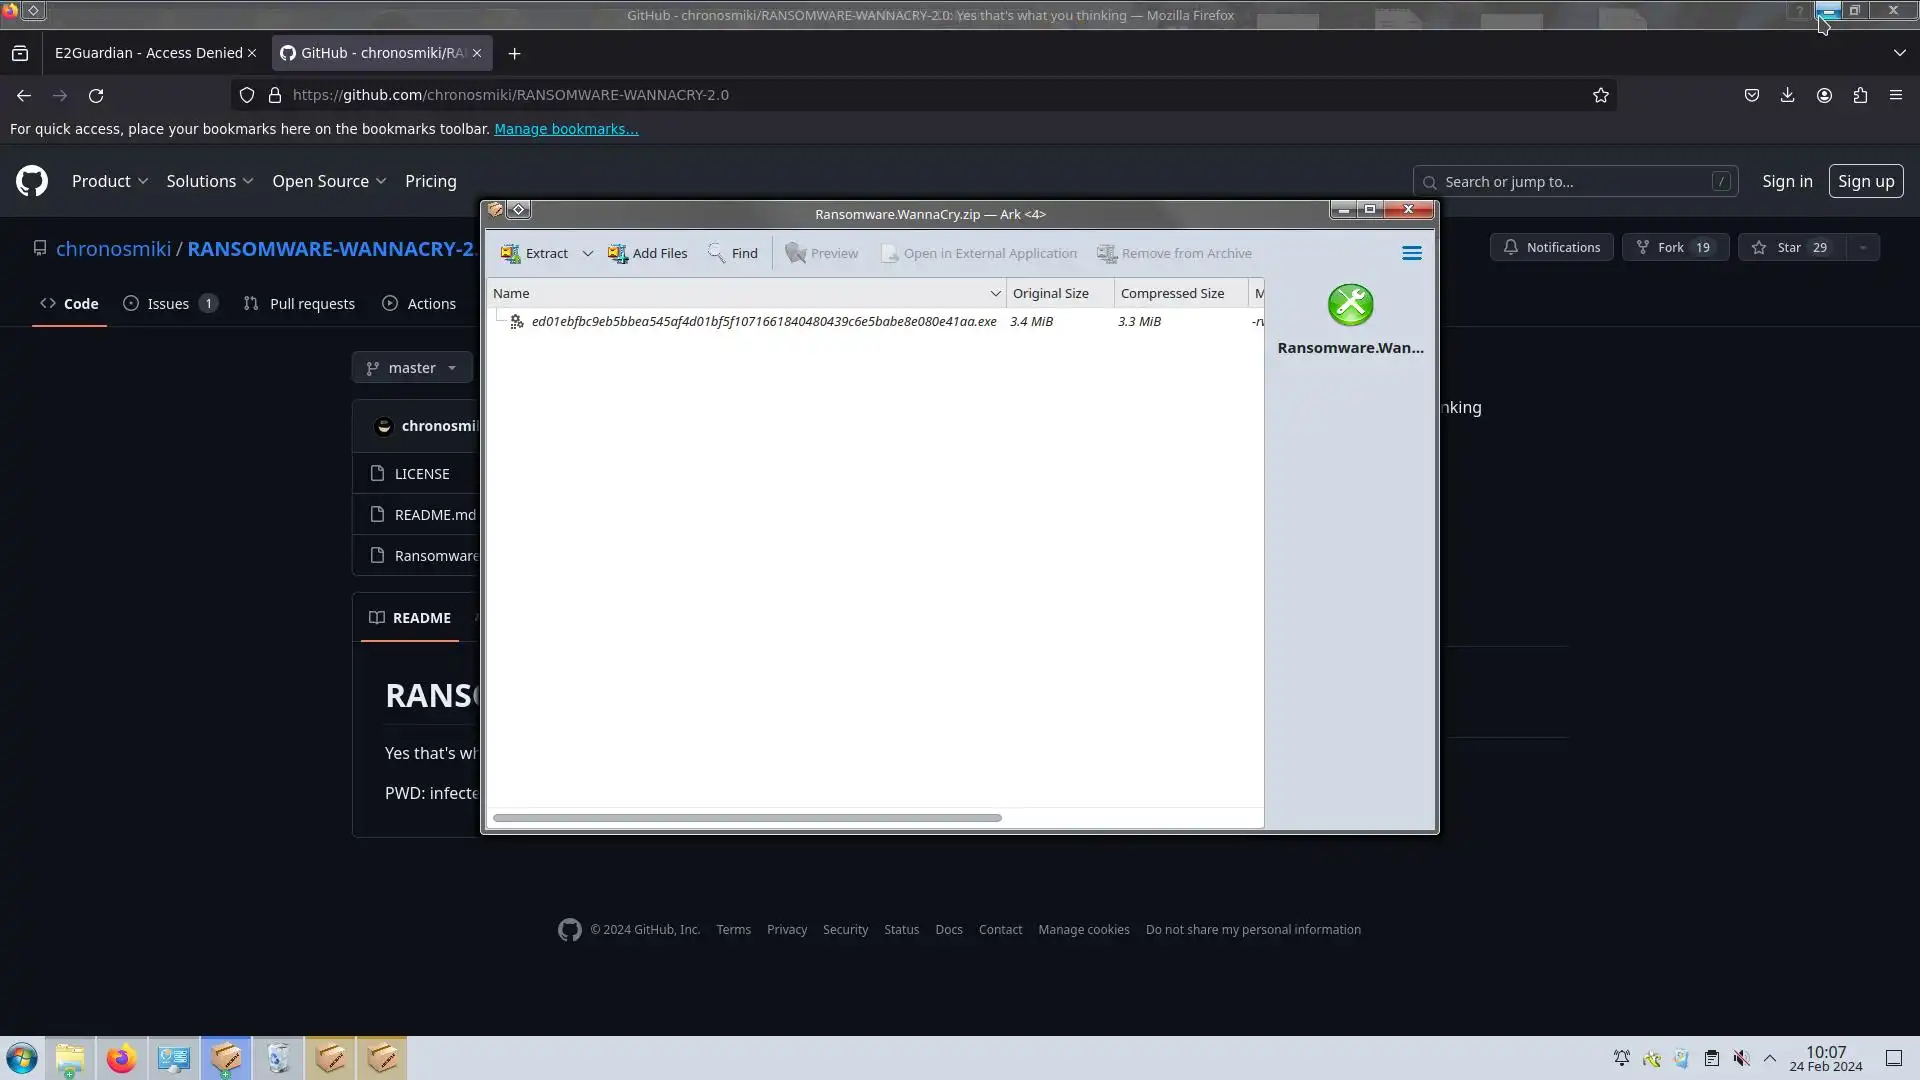
Task: Click the GitHub logo home icon
Action: click(x=32, y=181)
